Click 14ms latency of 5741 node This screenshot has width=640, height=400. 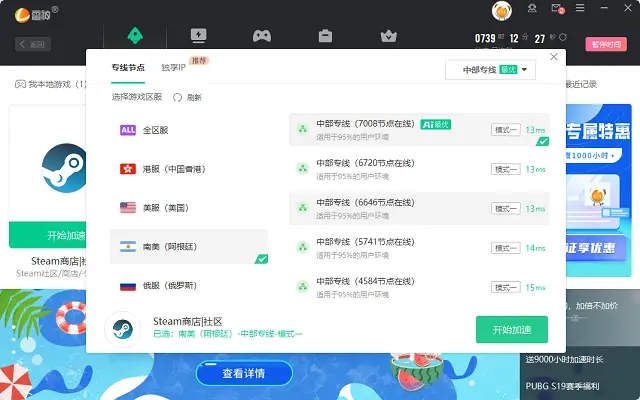click(535, 248)
